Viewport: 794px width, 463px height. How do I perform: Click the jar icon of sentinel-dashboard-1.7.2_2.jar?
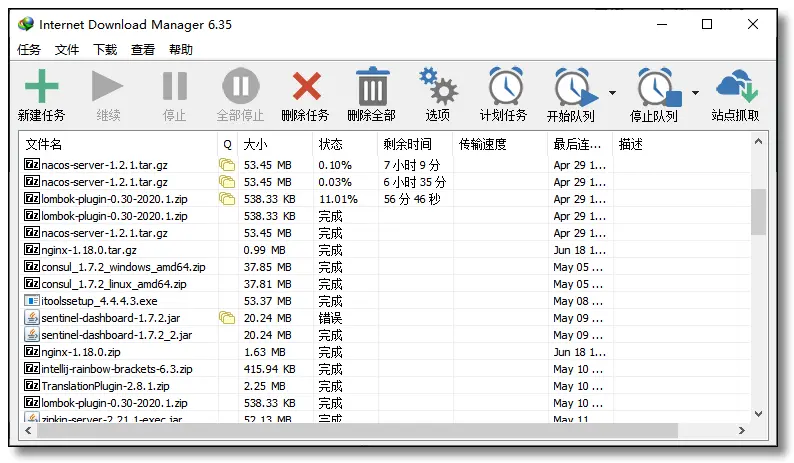(32, 334)
